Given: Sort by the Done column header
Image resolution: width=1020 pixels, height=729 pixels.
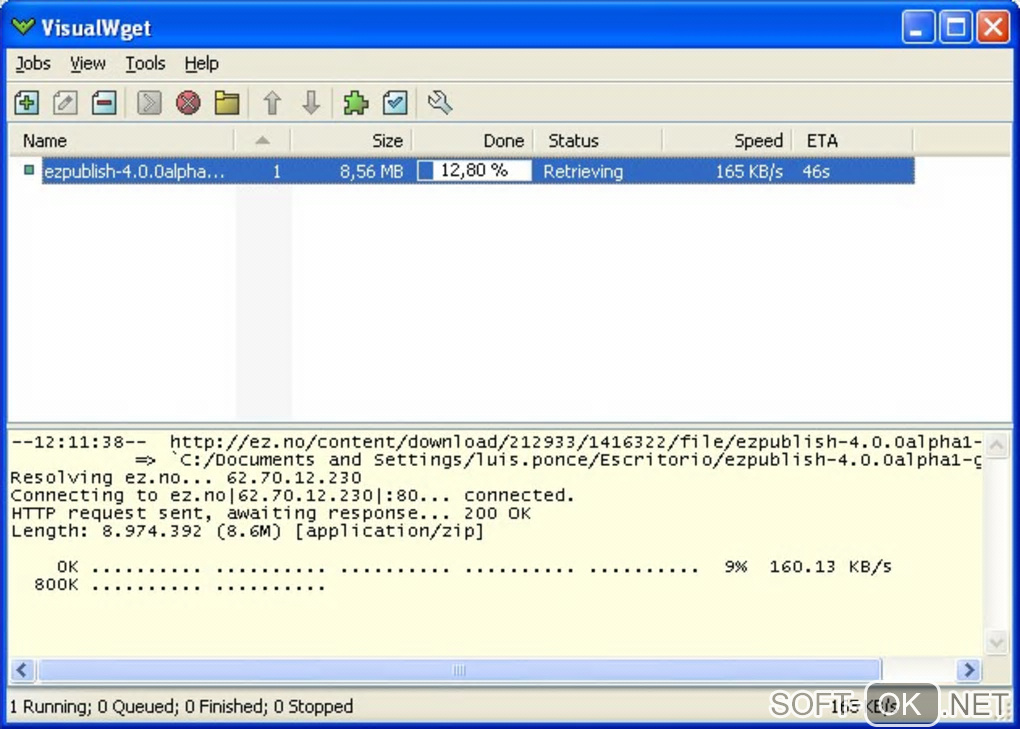Looking at the screenshot, I should 473,140.
